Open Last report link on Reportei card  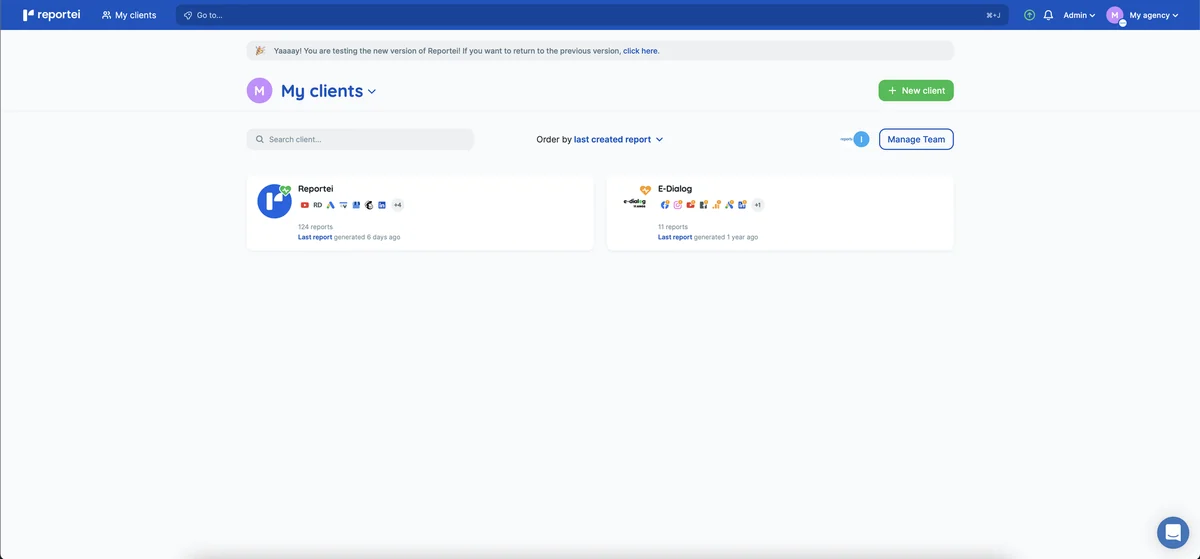tap(315, 237)
